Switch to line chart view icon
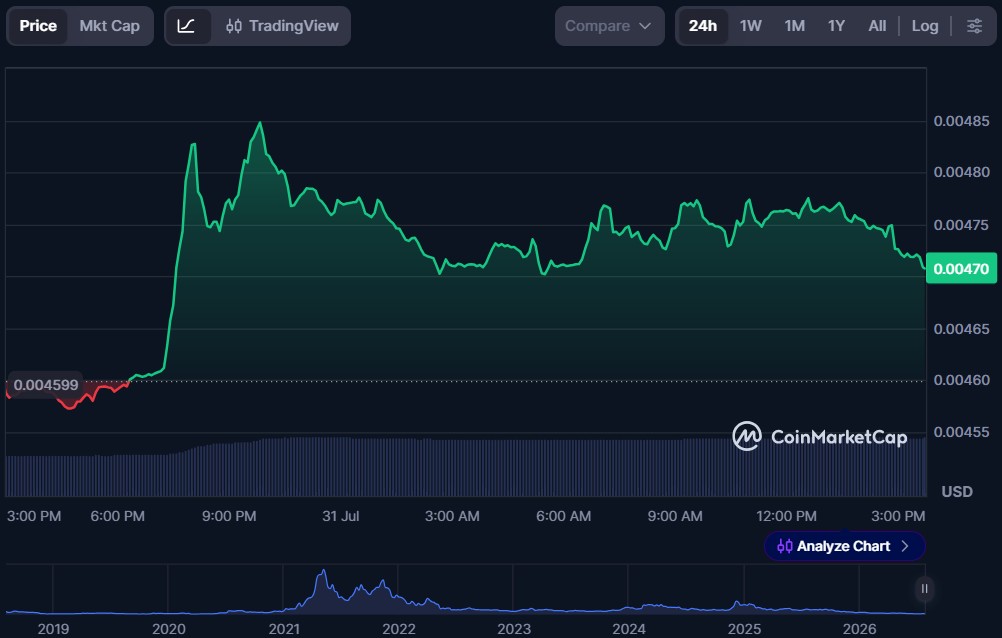Viewport: 1002px width, 638px height. [x=187, y=26]
